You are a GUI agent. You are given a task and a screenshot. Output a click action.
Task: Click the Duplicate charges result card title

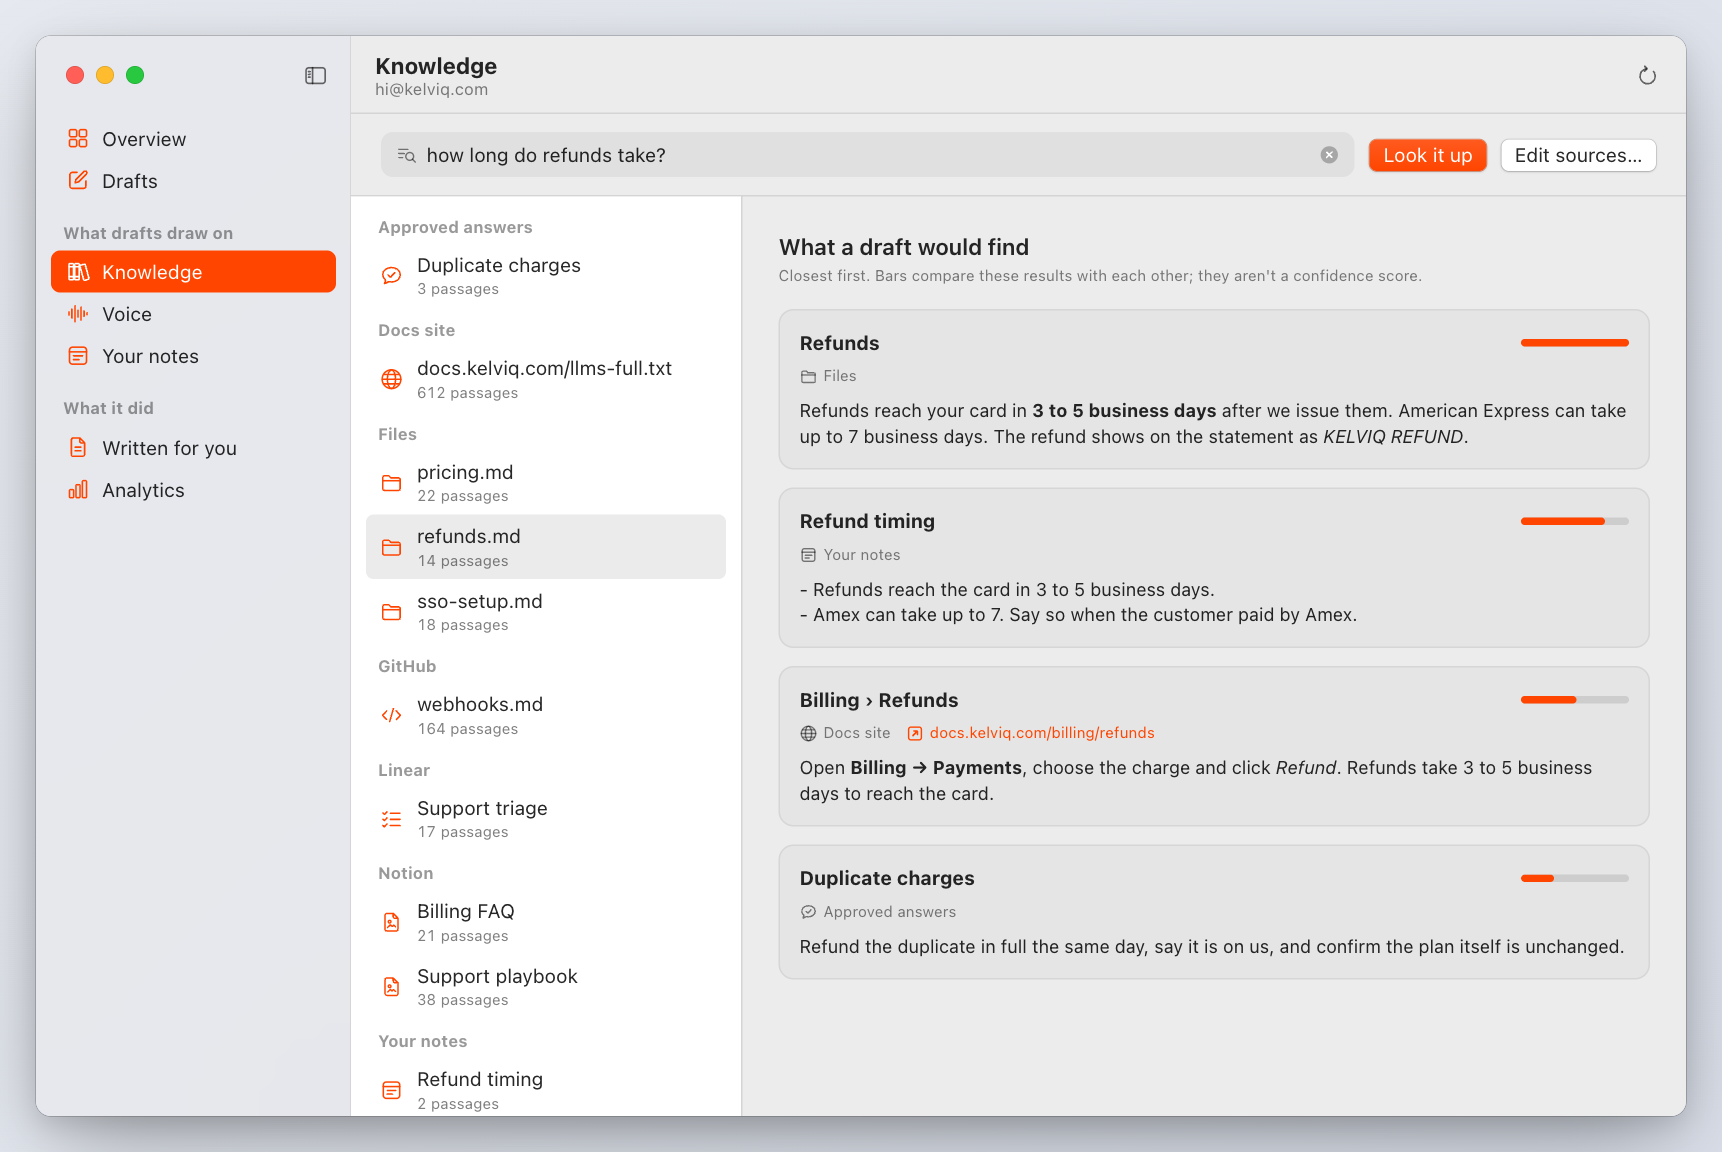tap(887, 878)
